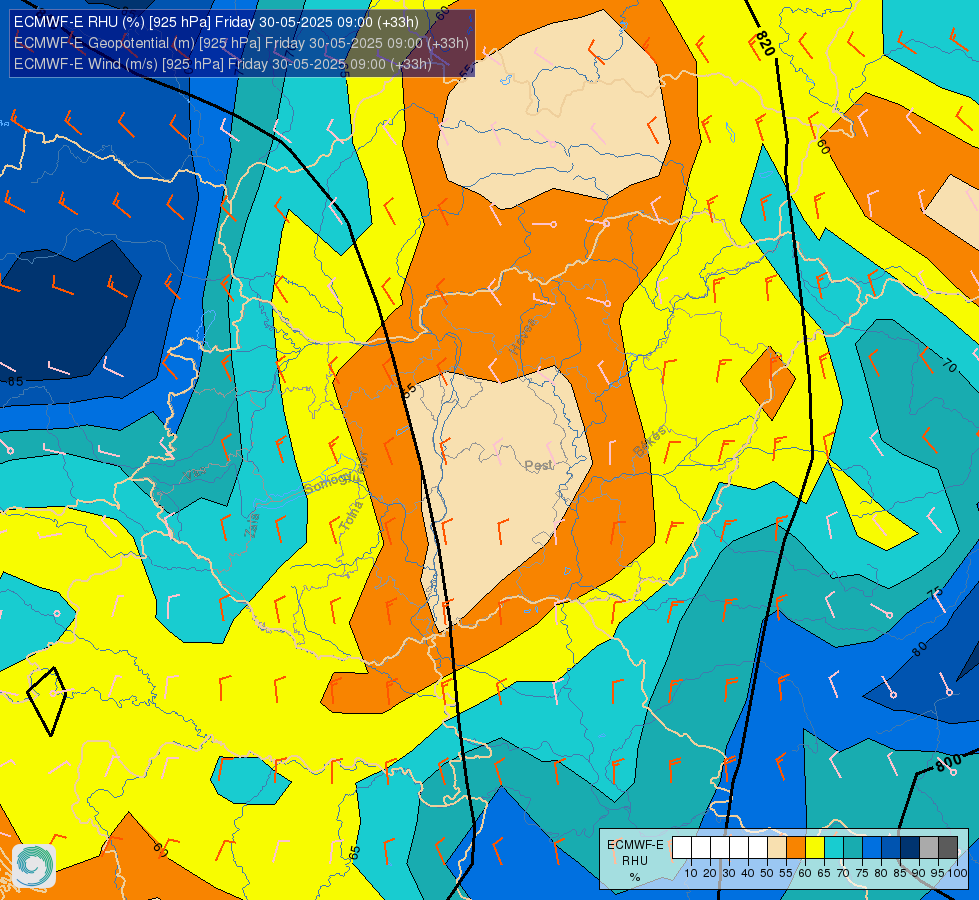Click the Pest county label

click(x=538, y=465)
